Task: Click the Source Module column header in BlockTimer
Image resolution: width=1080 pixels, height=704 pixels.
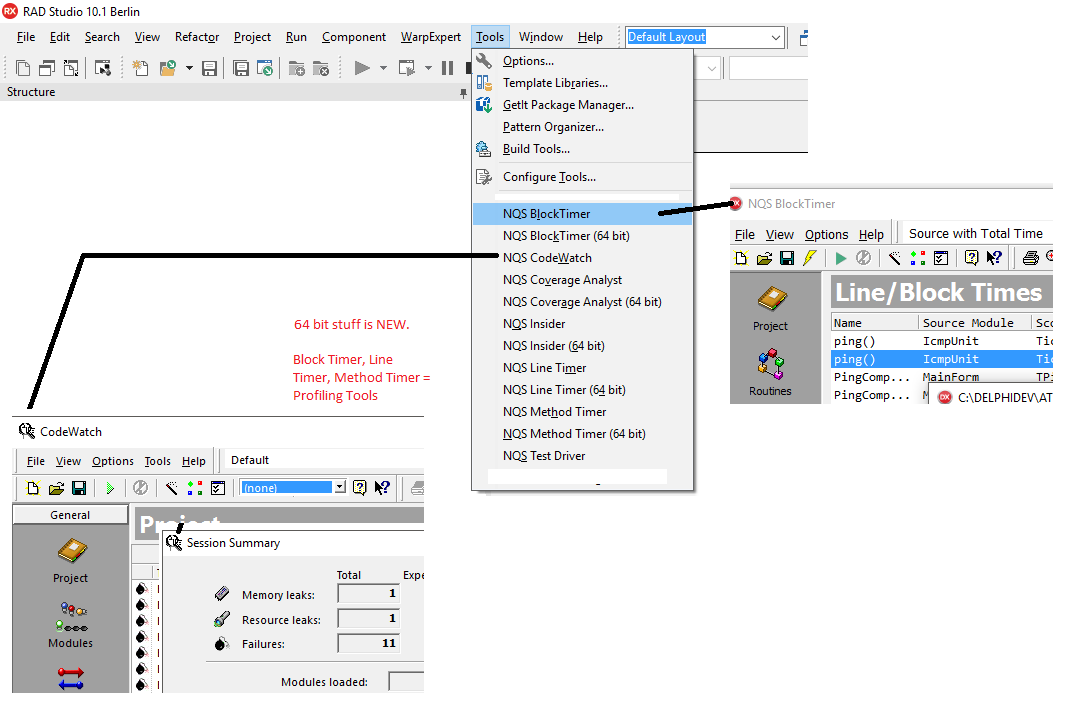Action: 975,323
